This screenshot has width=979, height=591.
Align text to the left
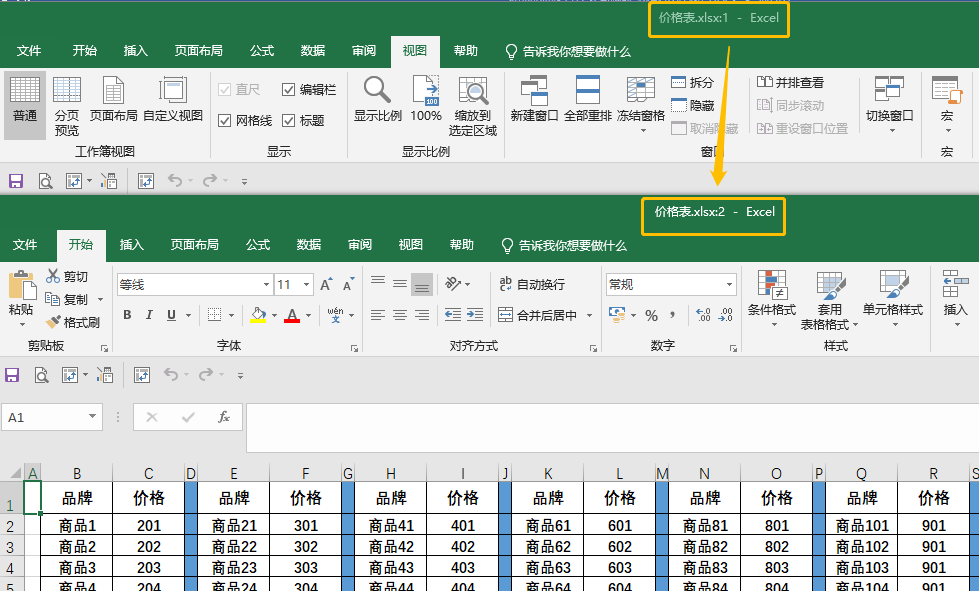click(378, 315)
